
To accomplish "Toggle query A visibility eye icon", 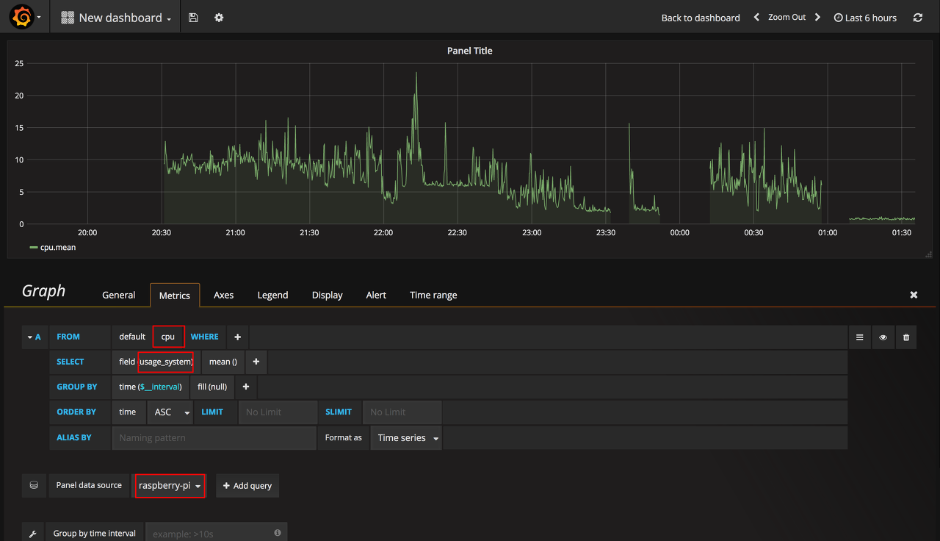I will point(882,338).
